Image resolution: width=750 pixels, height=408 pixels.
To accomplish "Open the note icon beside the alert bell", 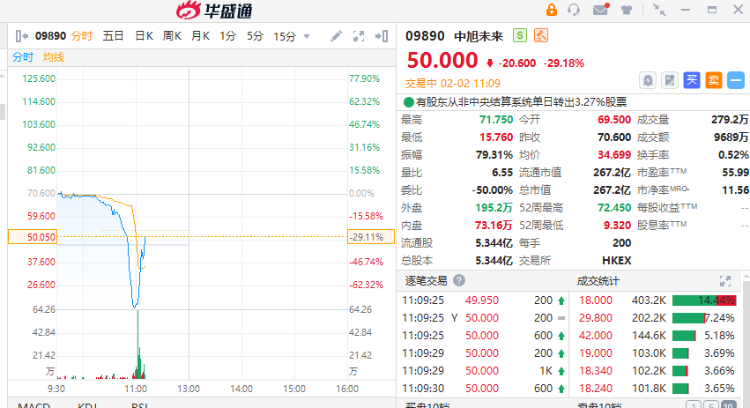I will [669, 79].
